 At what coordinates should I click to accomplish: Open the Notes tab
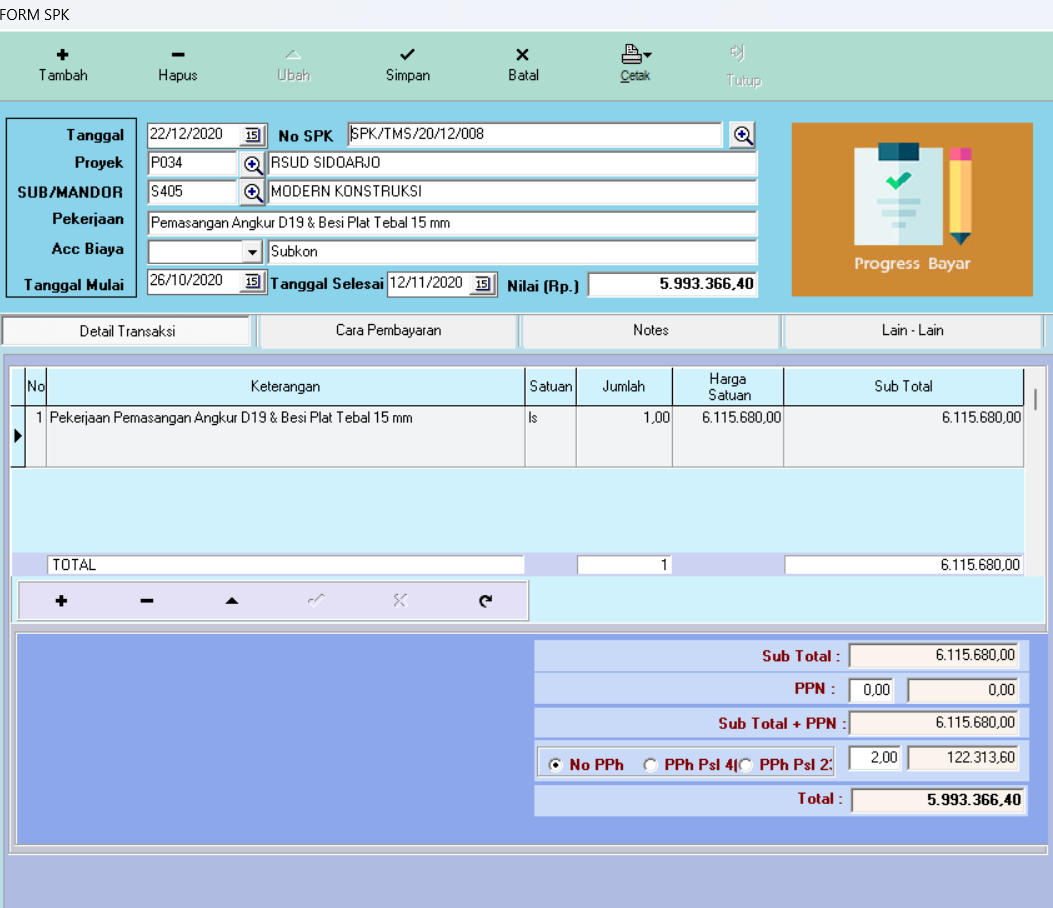point(650,330)
